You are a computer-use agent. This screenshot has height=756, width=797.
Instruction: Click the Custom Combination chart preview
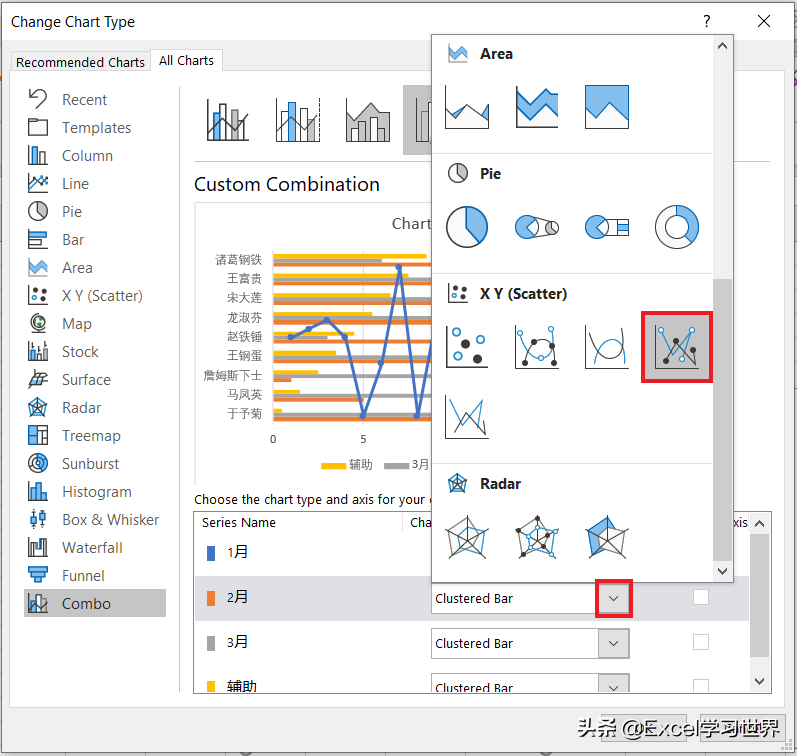[x=313, y=344]
